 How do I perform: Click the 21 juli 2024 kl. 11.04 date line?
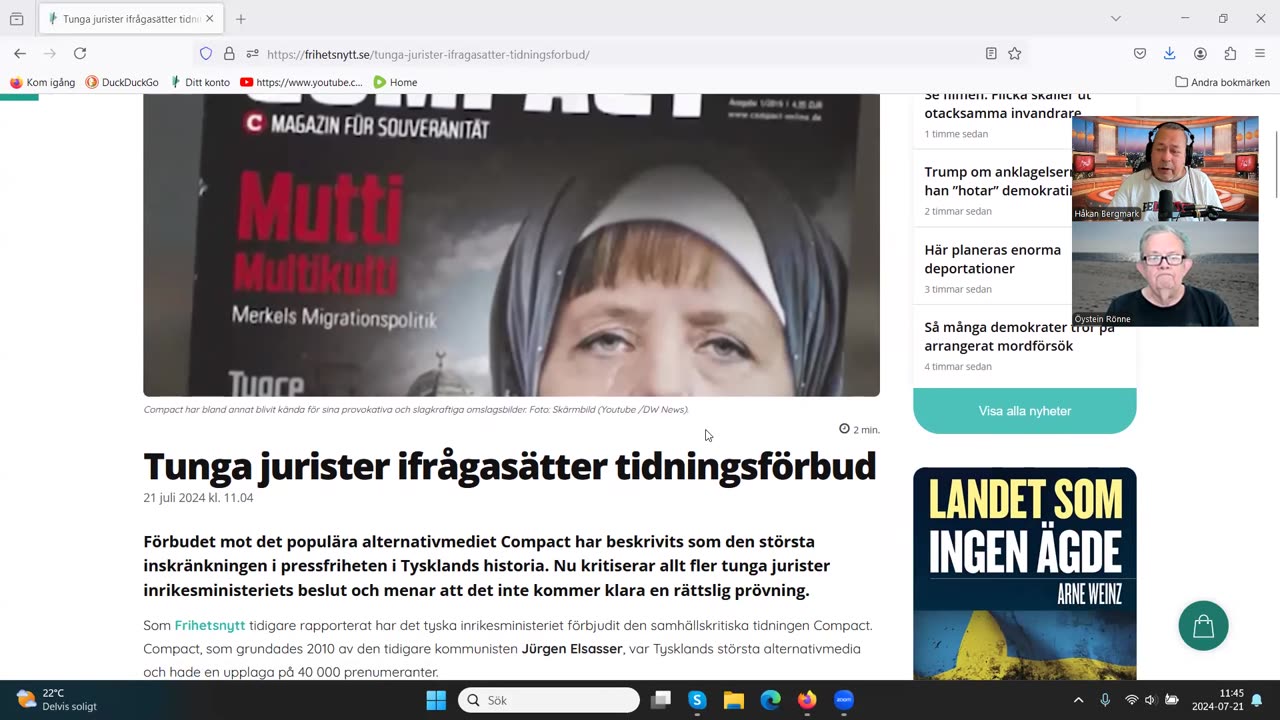tap(198, 498)
